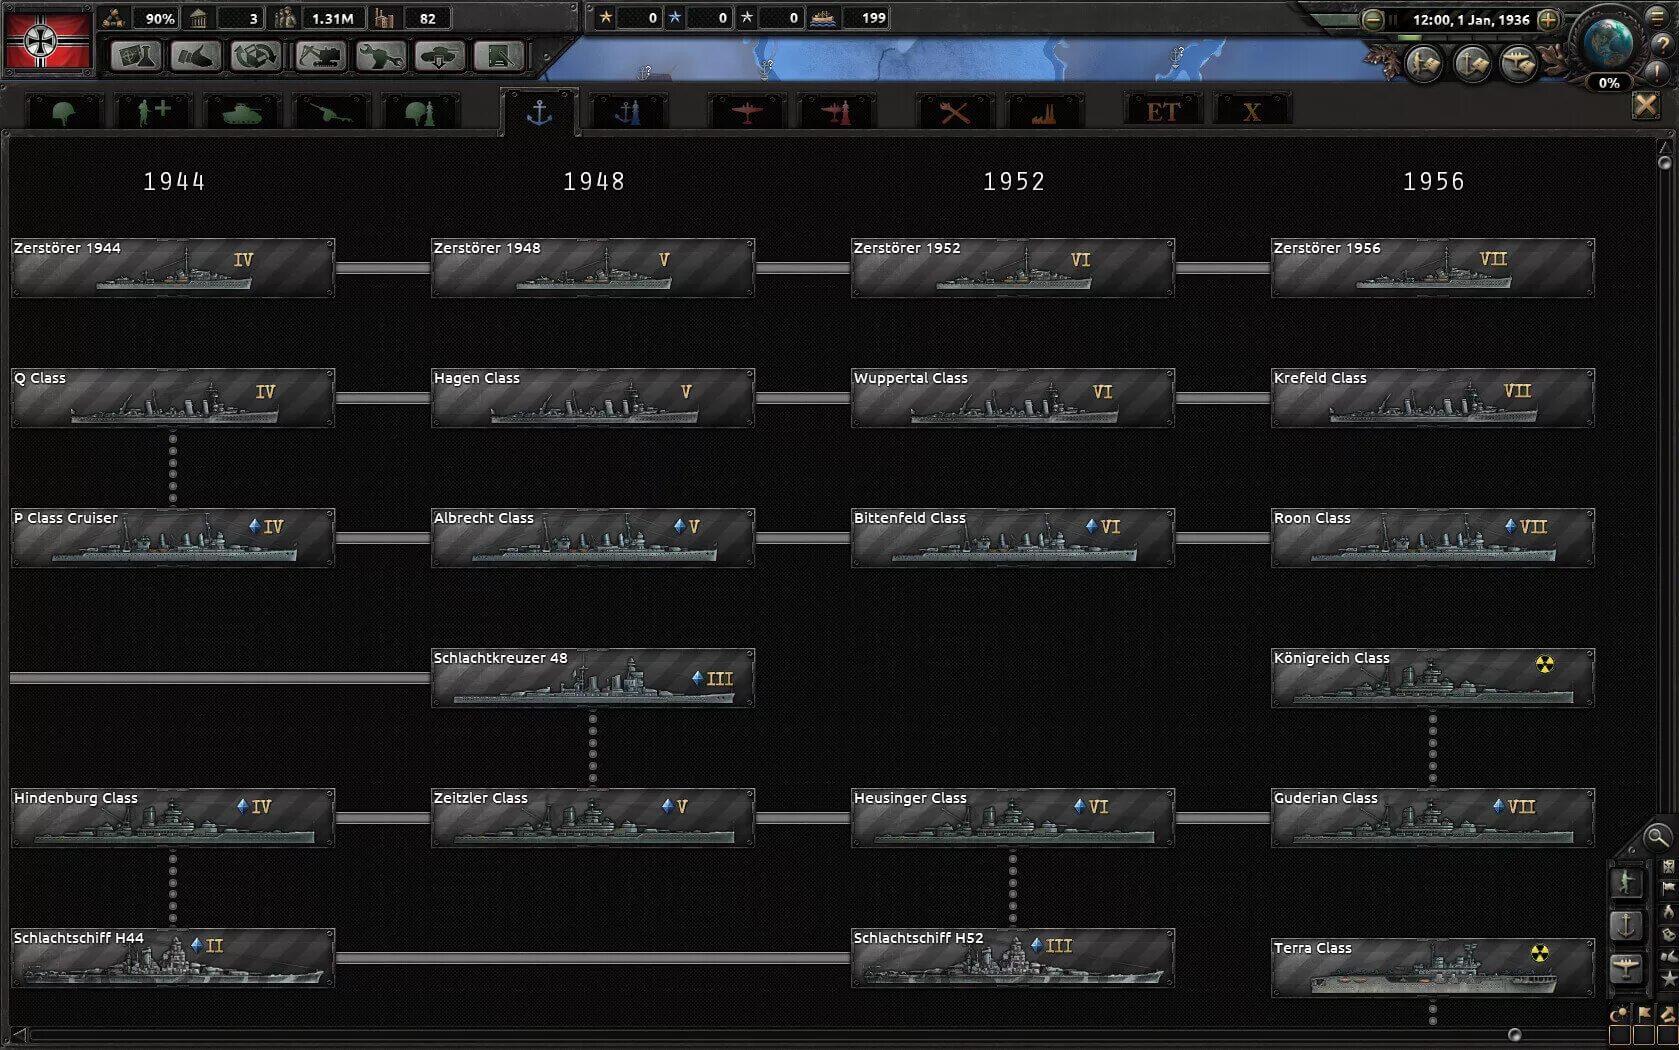Select the Hagen Class technology
The image size is (1679, 1050).
click(593, 397)
